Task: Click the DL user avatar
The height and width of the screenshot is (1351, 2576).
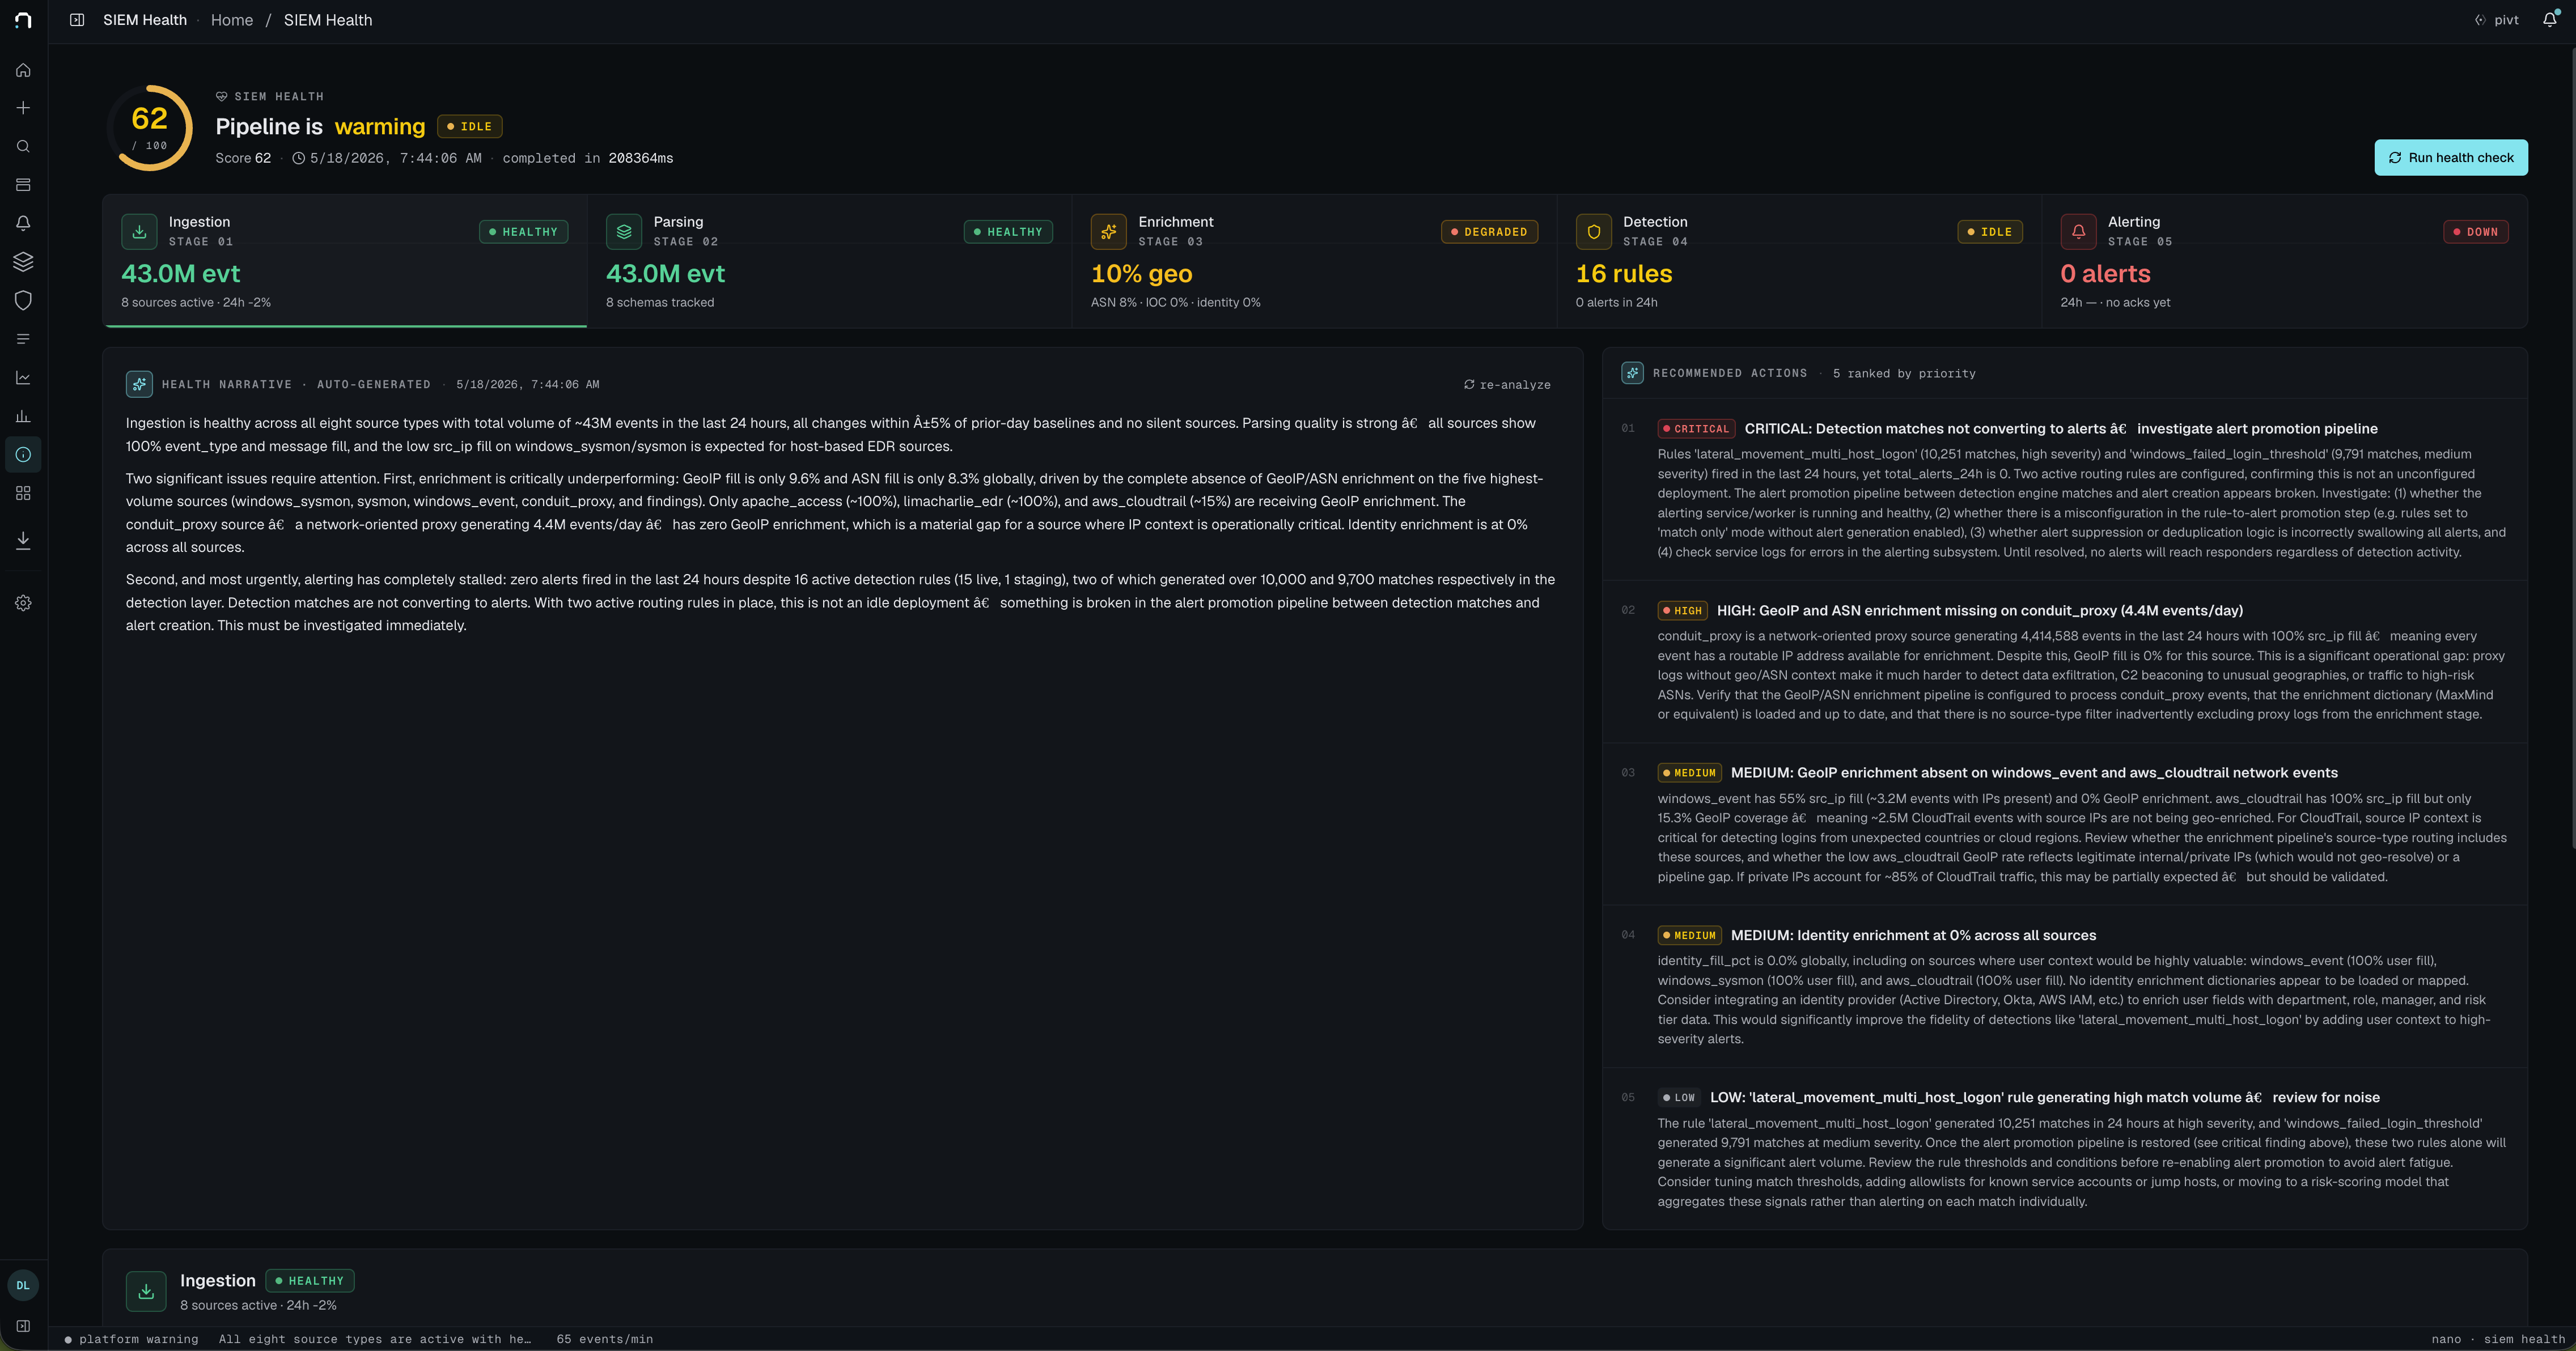Action: pyautogui.click(x=23, y=1286)
